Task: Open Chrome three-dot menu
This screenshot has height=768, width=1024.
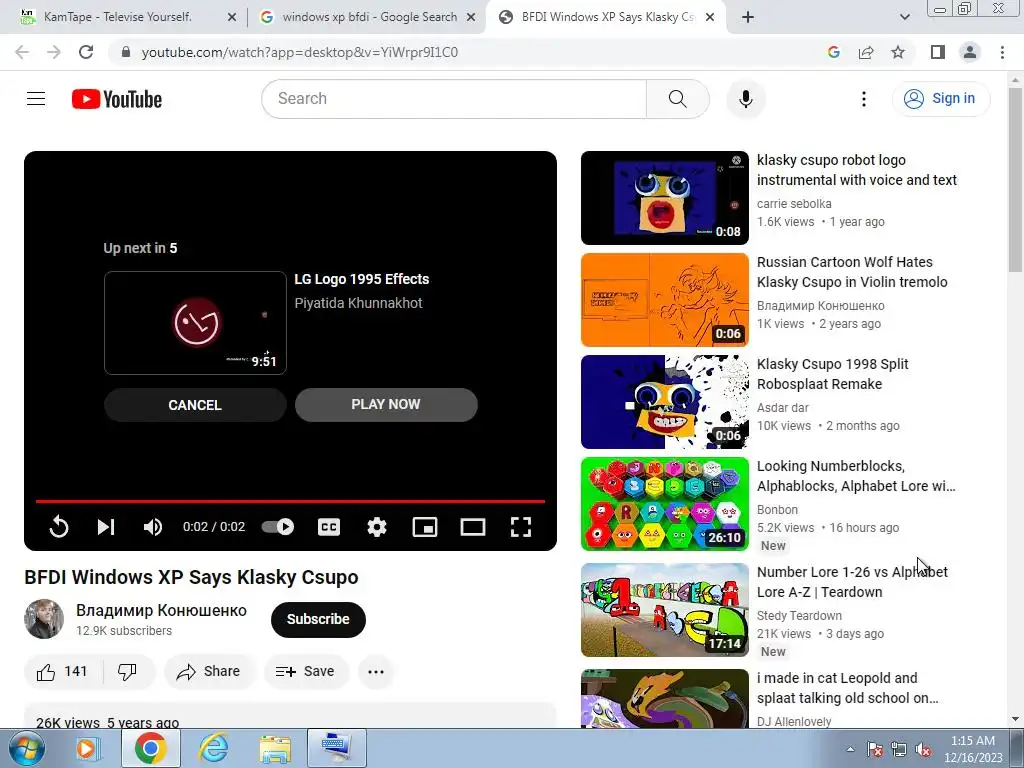Action: click(1002, 52)
